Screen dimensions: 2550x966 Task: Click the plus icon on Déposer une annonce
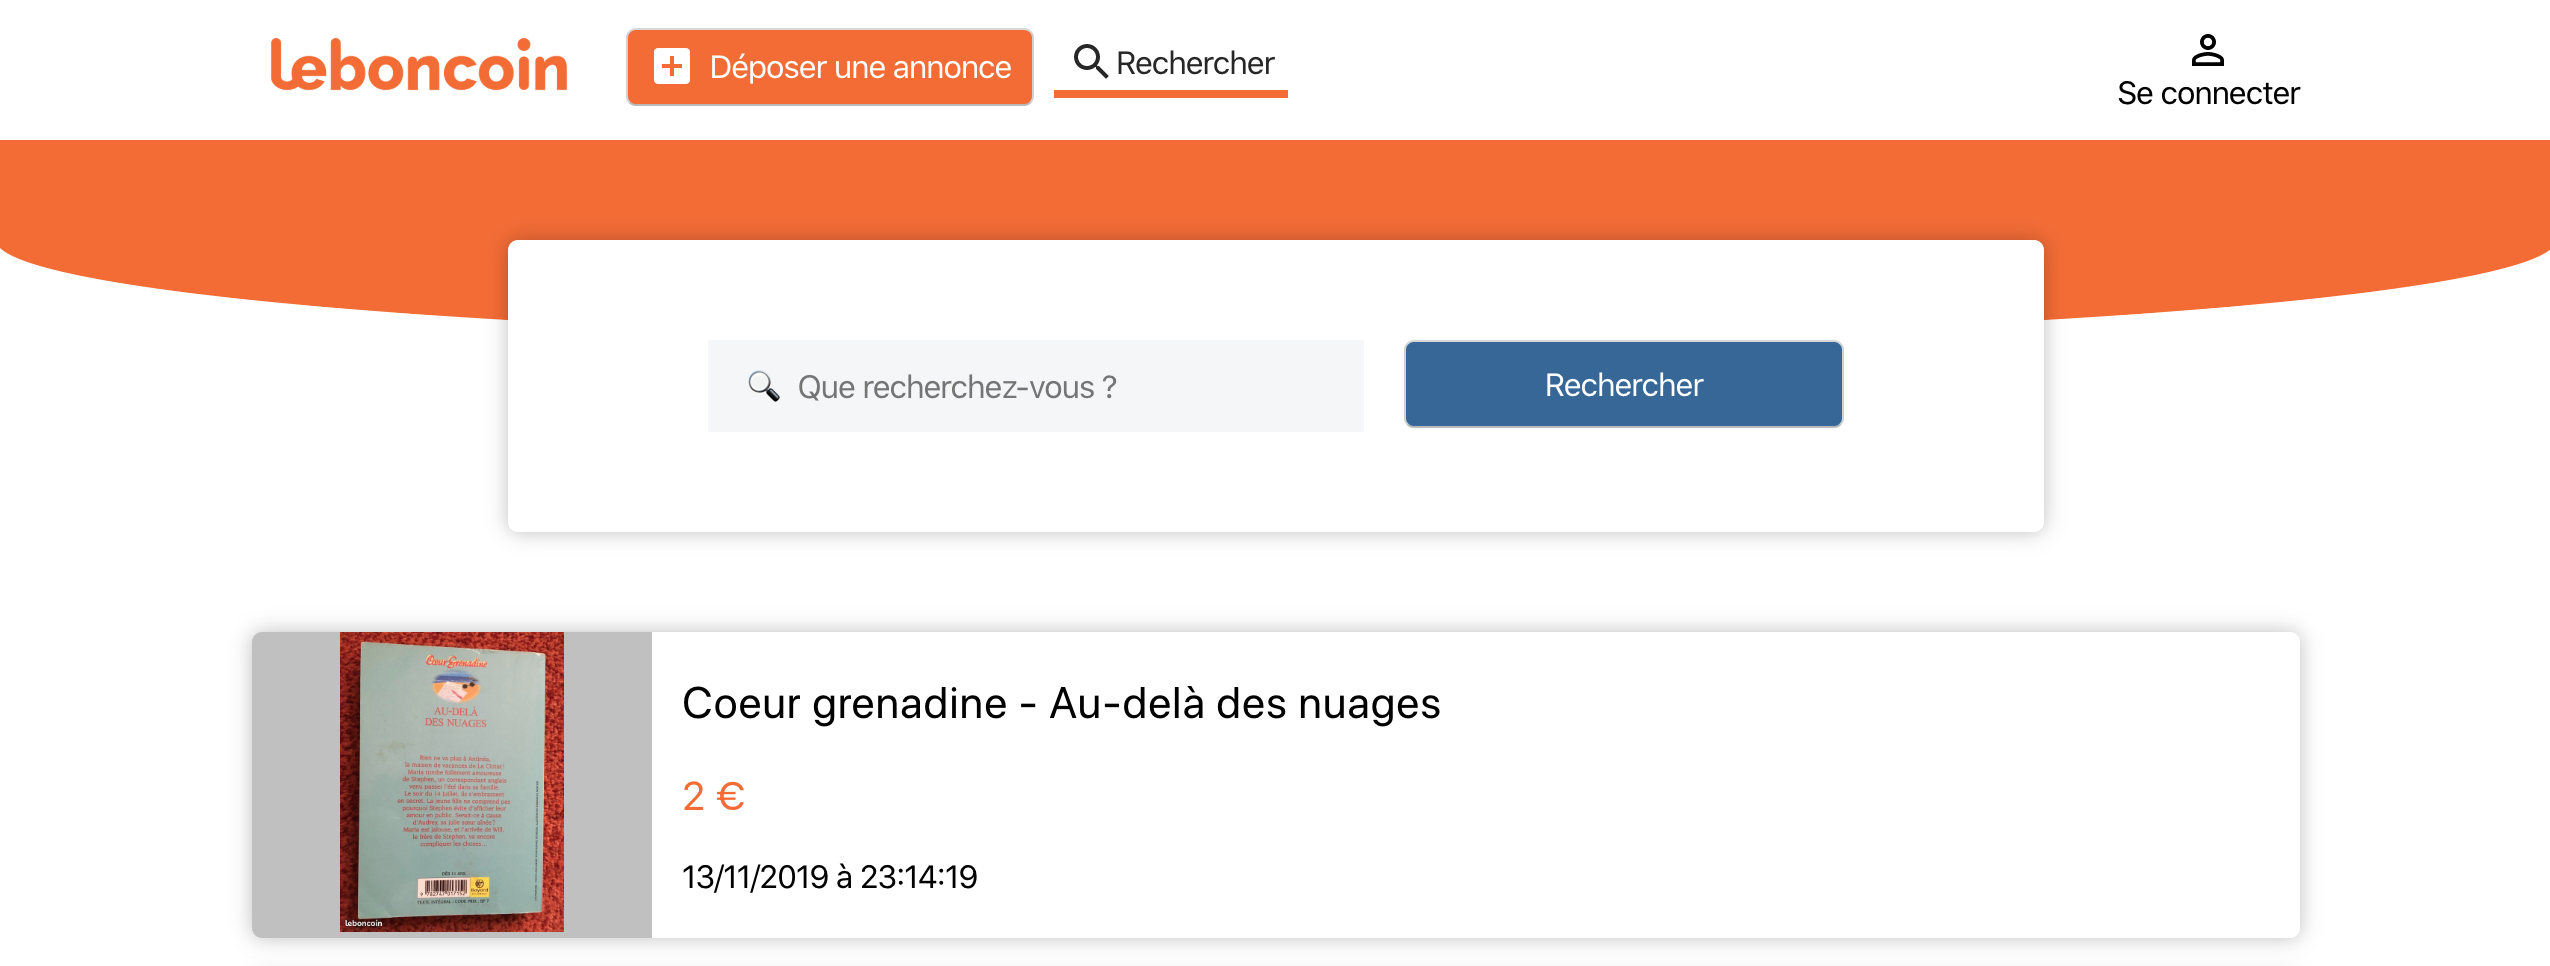672,66
